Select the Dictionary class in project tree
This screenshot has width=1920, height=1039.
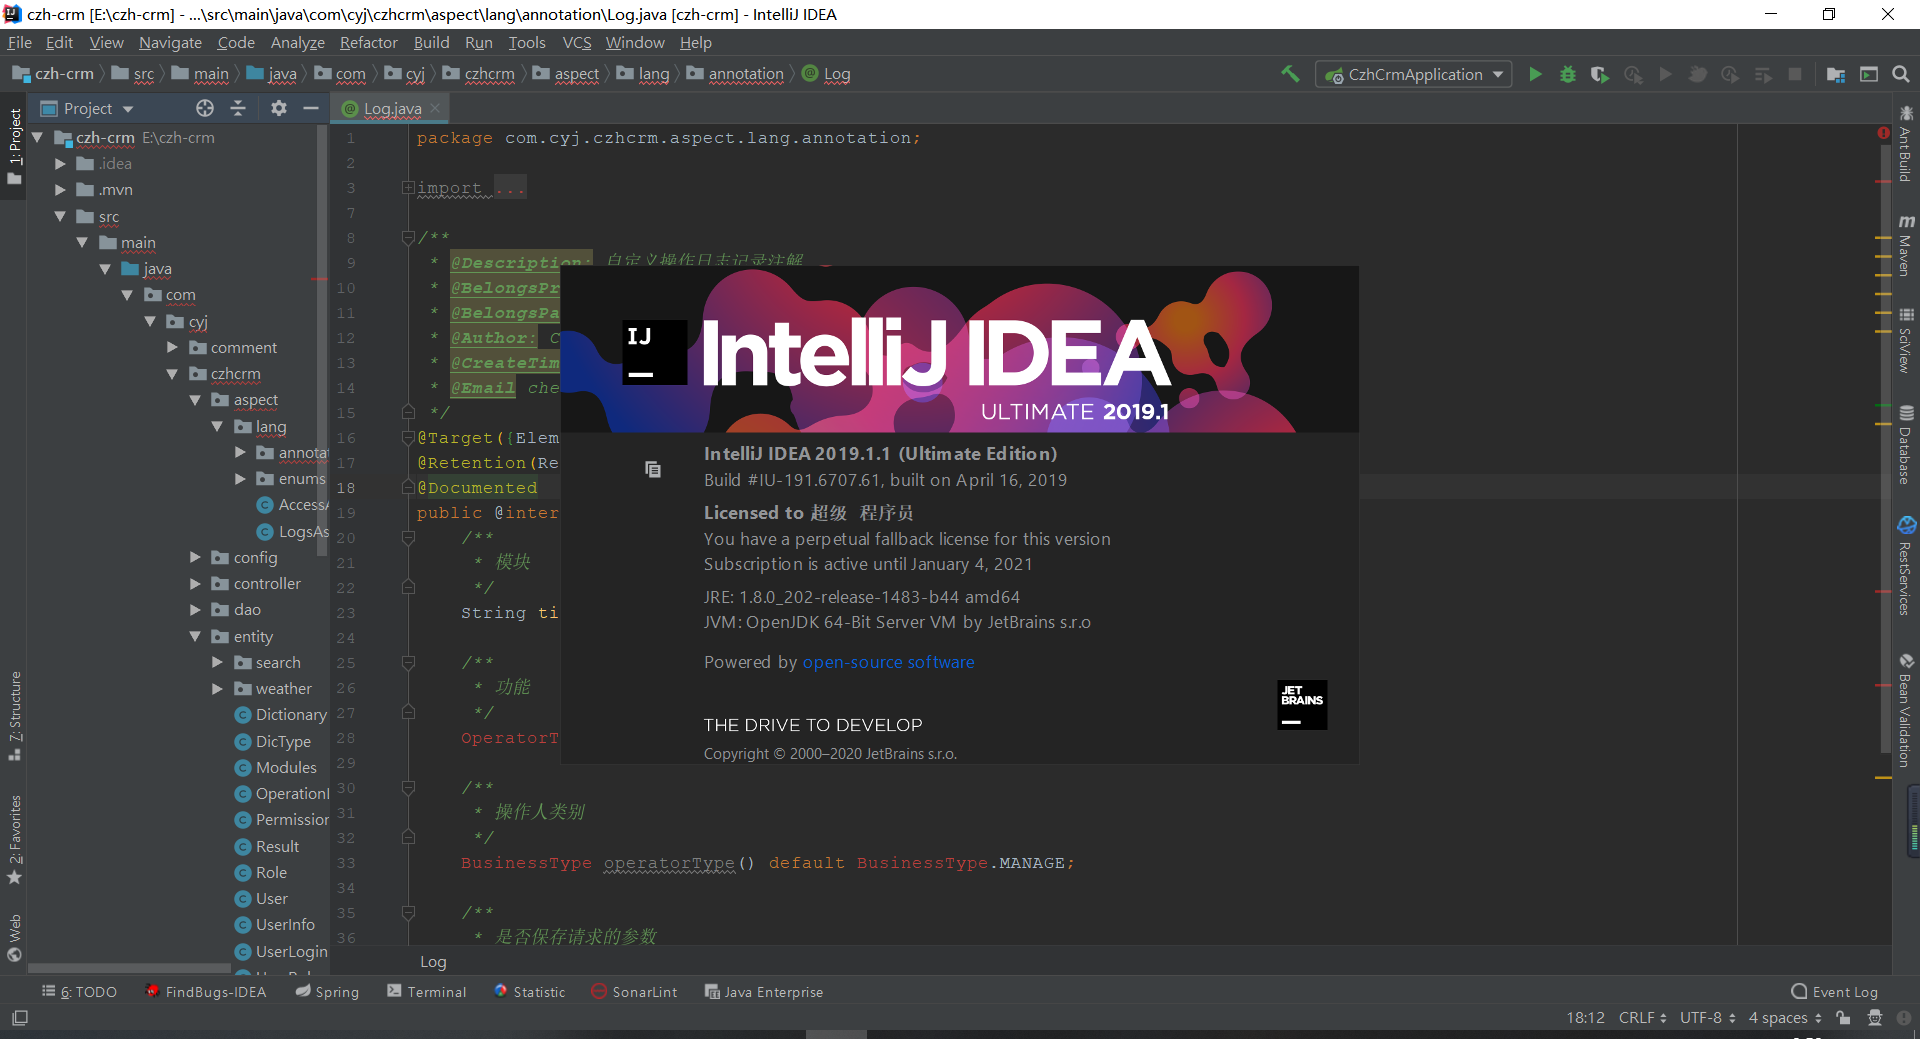281,715
